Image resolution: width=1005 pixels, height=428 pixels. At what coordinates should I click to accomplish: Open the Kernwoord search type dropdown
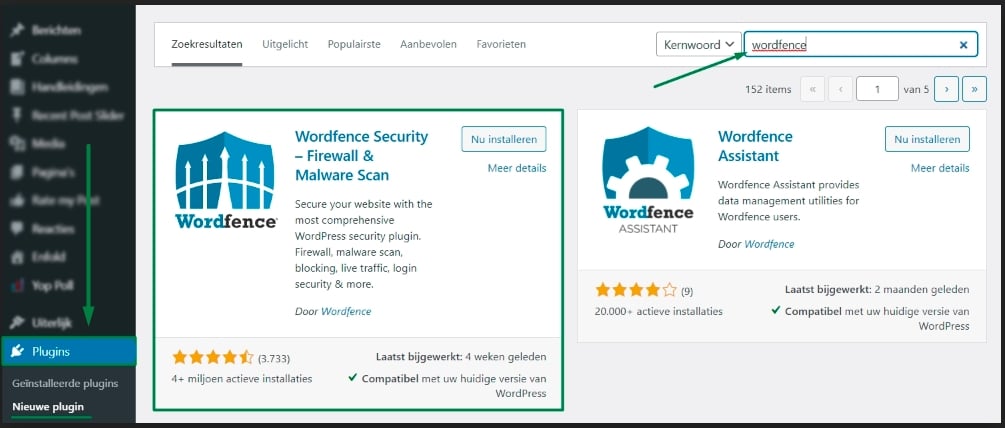tap(699, 44)
